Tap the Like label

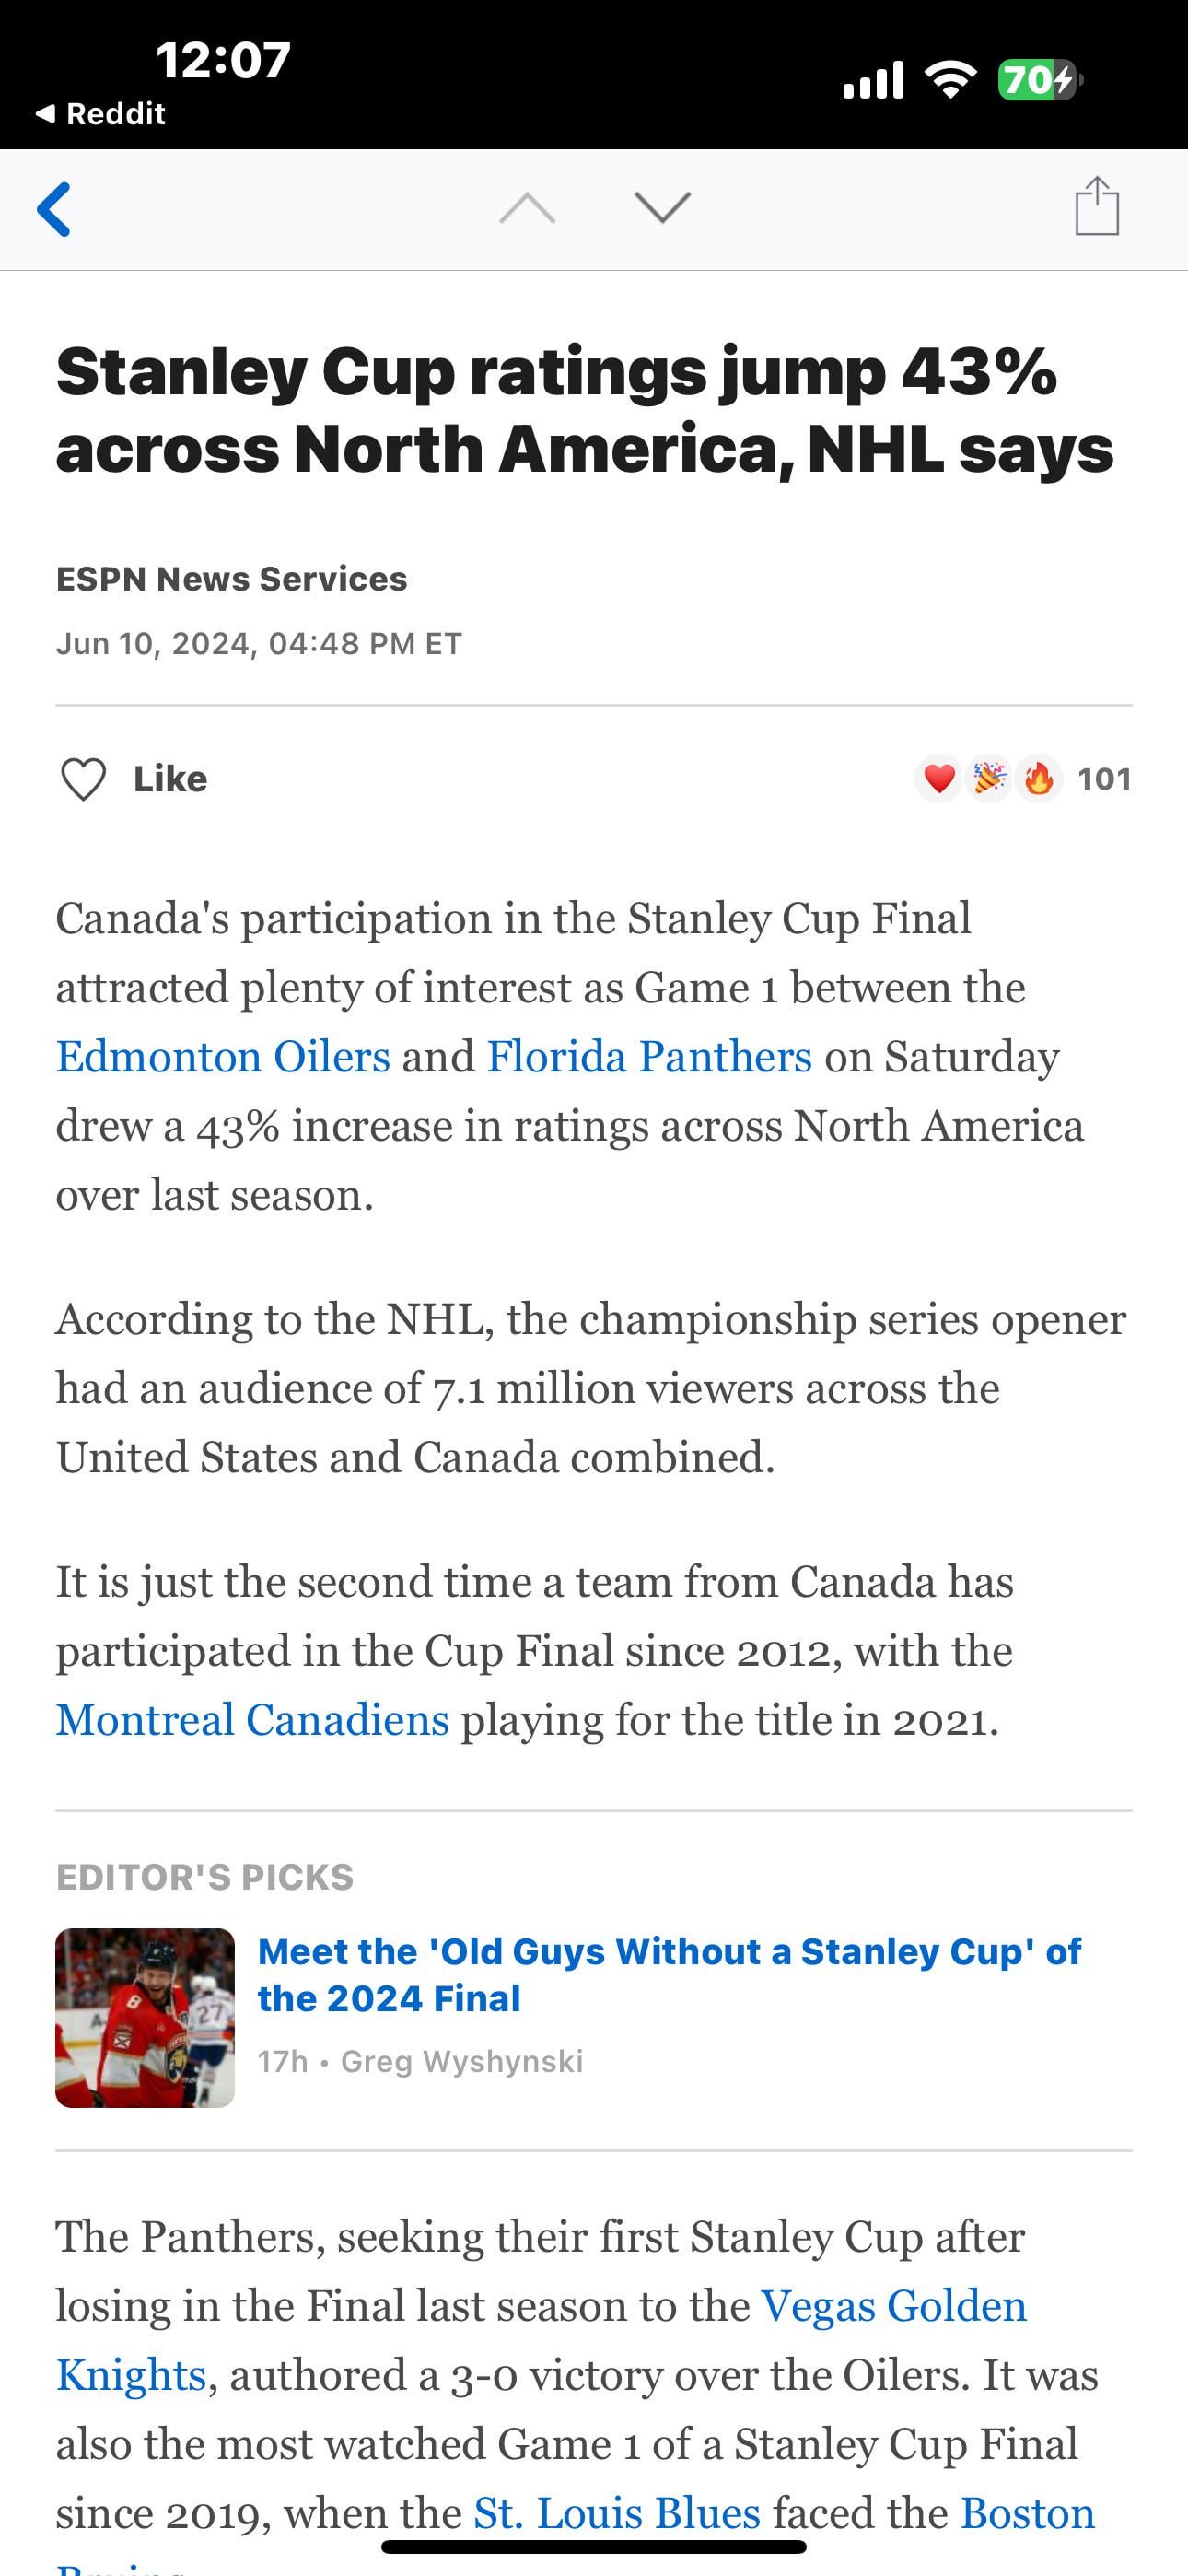pyautogui.click(x=170, y=779)
